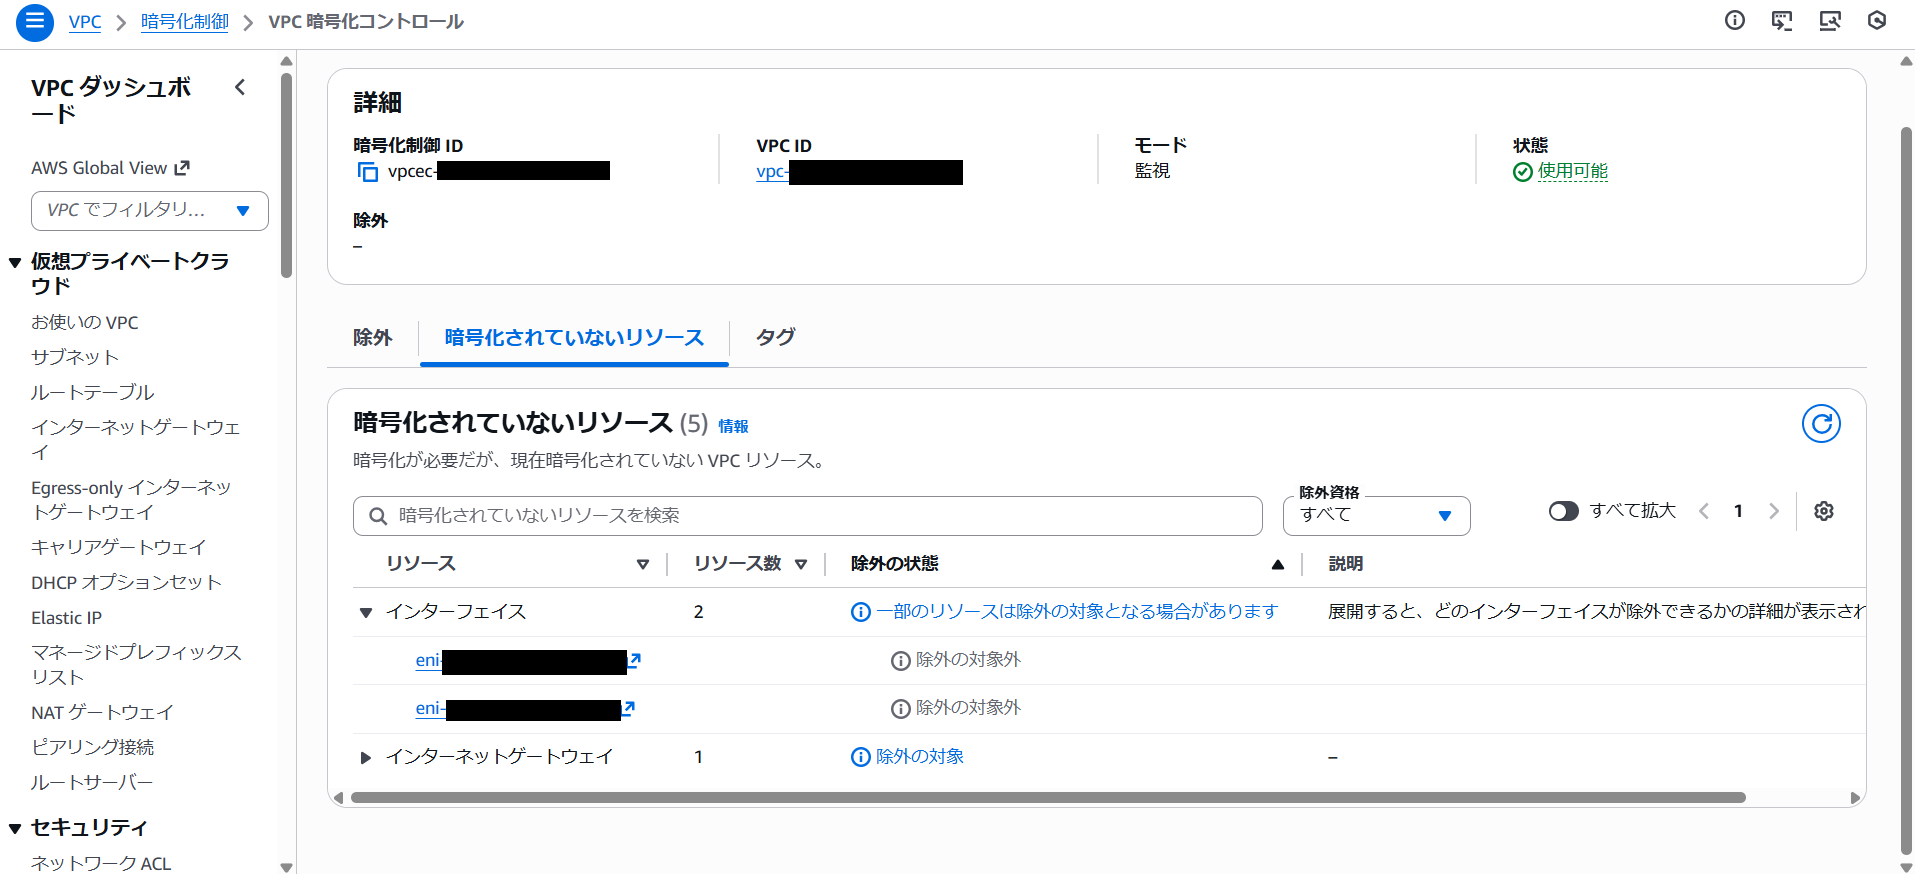Screen dimensions: 1915x874
Task: Open the exclusion eligibility dropdown
Action: (1376, 515)
